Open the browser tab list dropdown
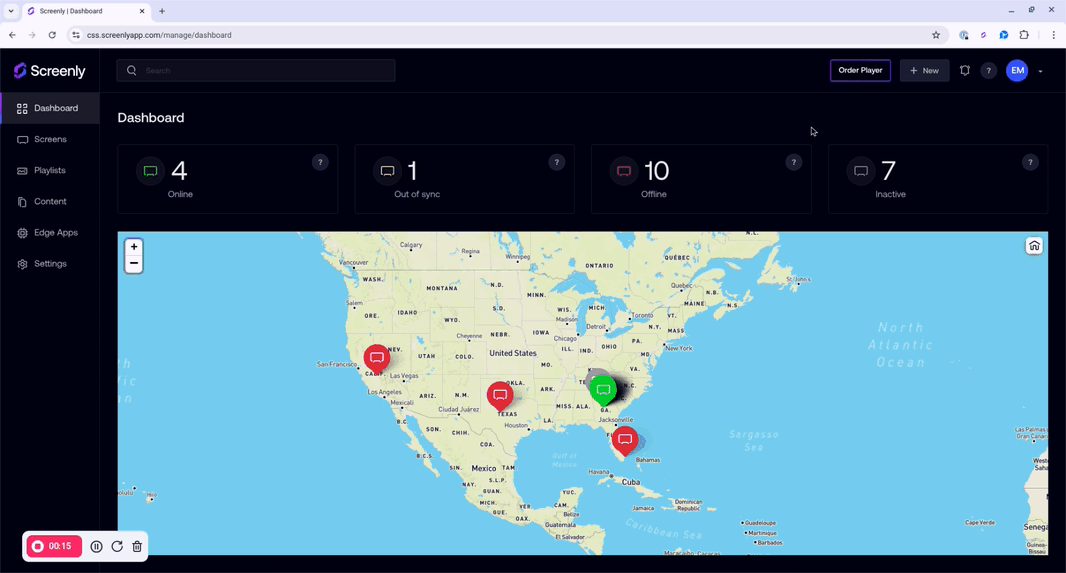The width and height of the screenshot is (1066, 573). 11,11
